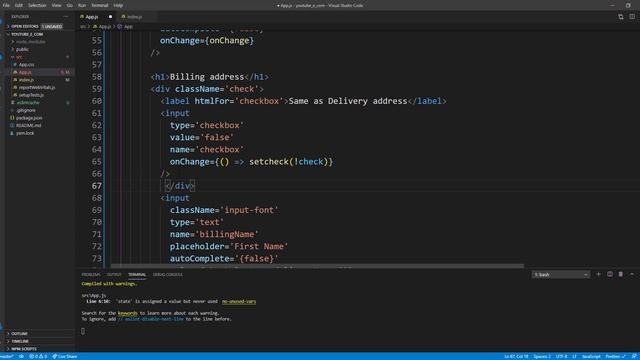Open the bash terminal selector dropdown
The height and width of the screenshot is (360, 640).
561,275
